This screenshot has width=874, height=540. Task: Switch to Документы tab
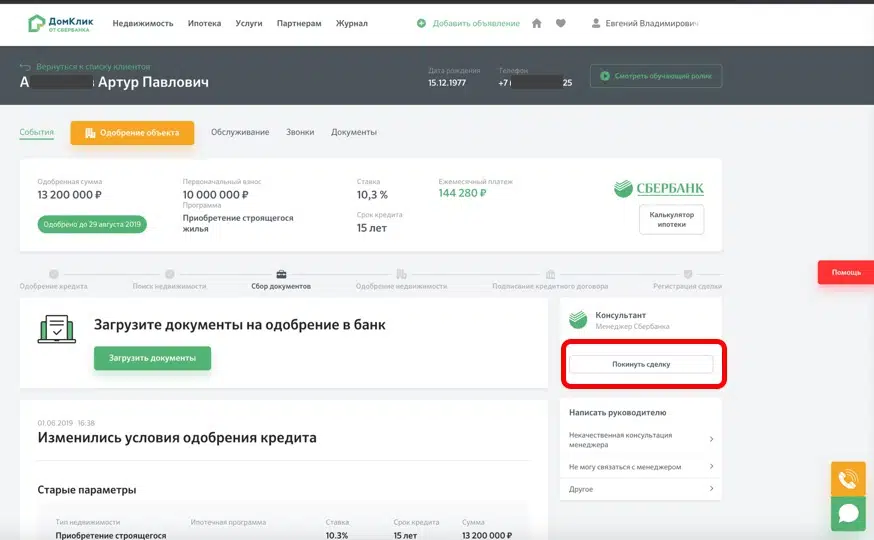(354, 132)
